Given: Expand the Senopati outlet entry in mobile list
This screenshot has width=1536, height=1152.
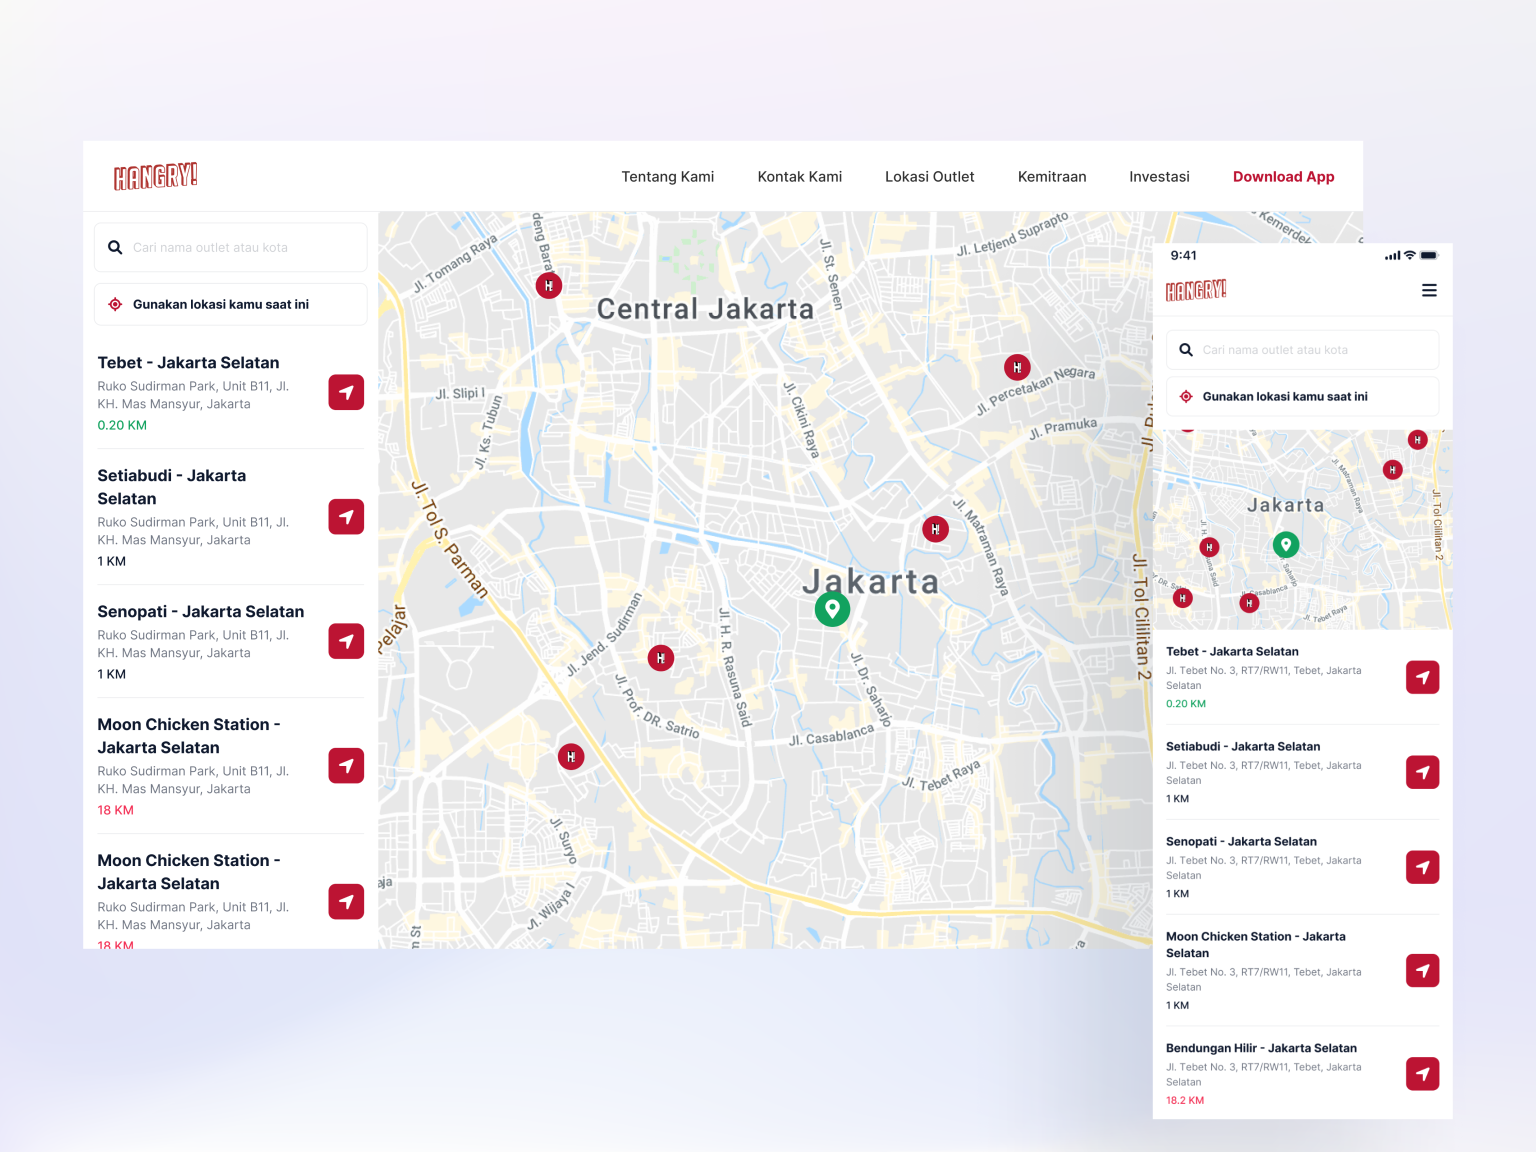Looking at the screenshot, I should point(1241,841).
